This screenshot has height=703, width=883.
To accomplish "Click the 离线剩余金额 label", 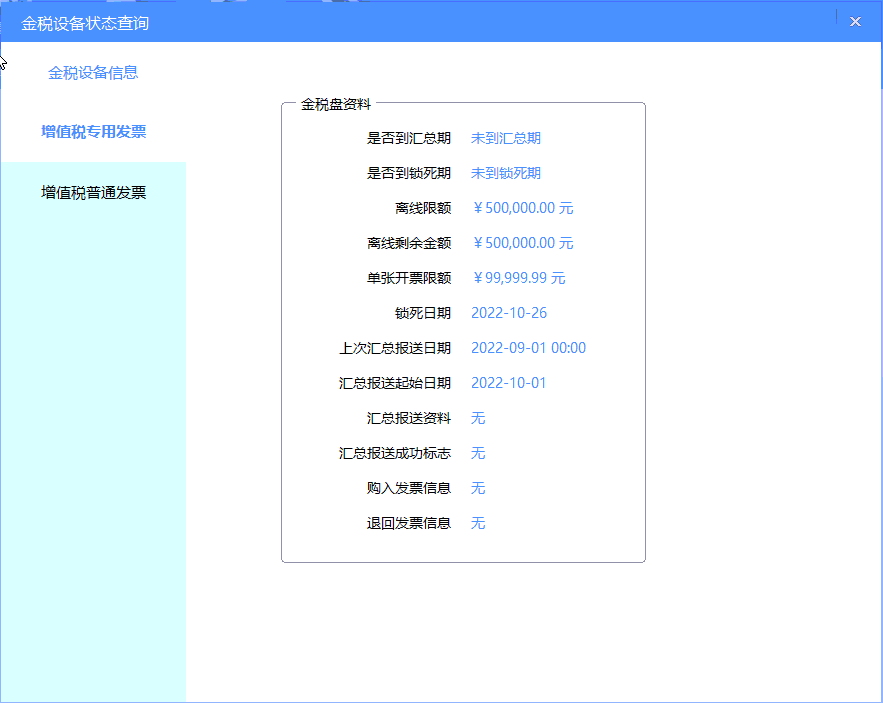I will (409, 243).
